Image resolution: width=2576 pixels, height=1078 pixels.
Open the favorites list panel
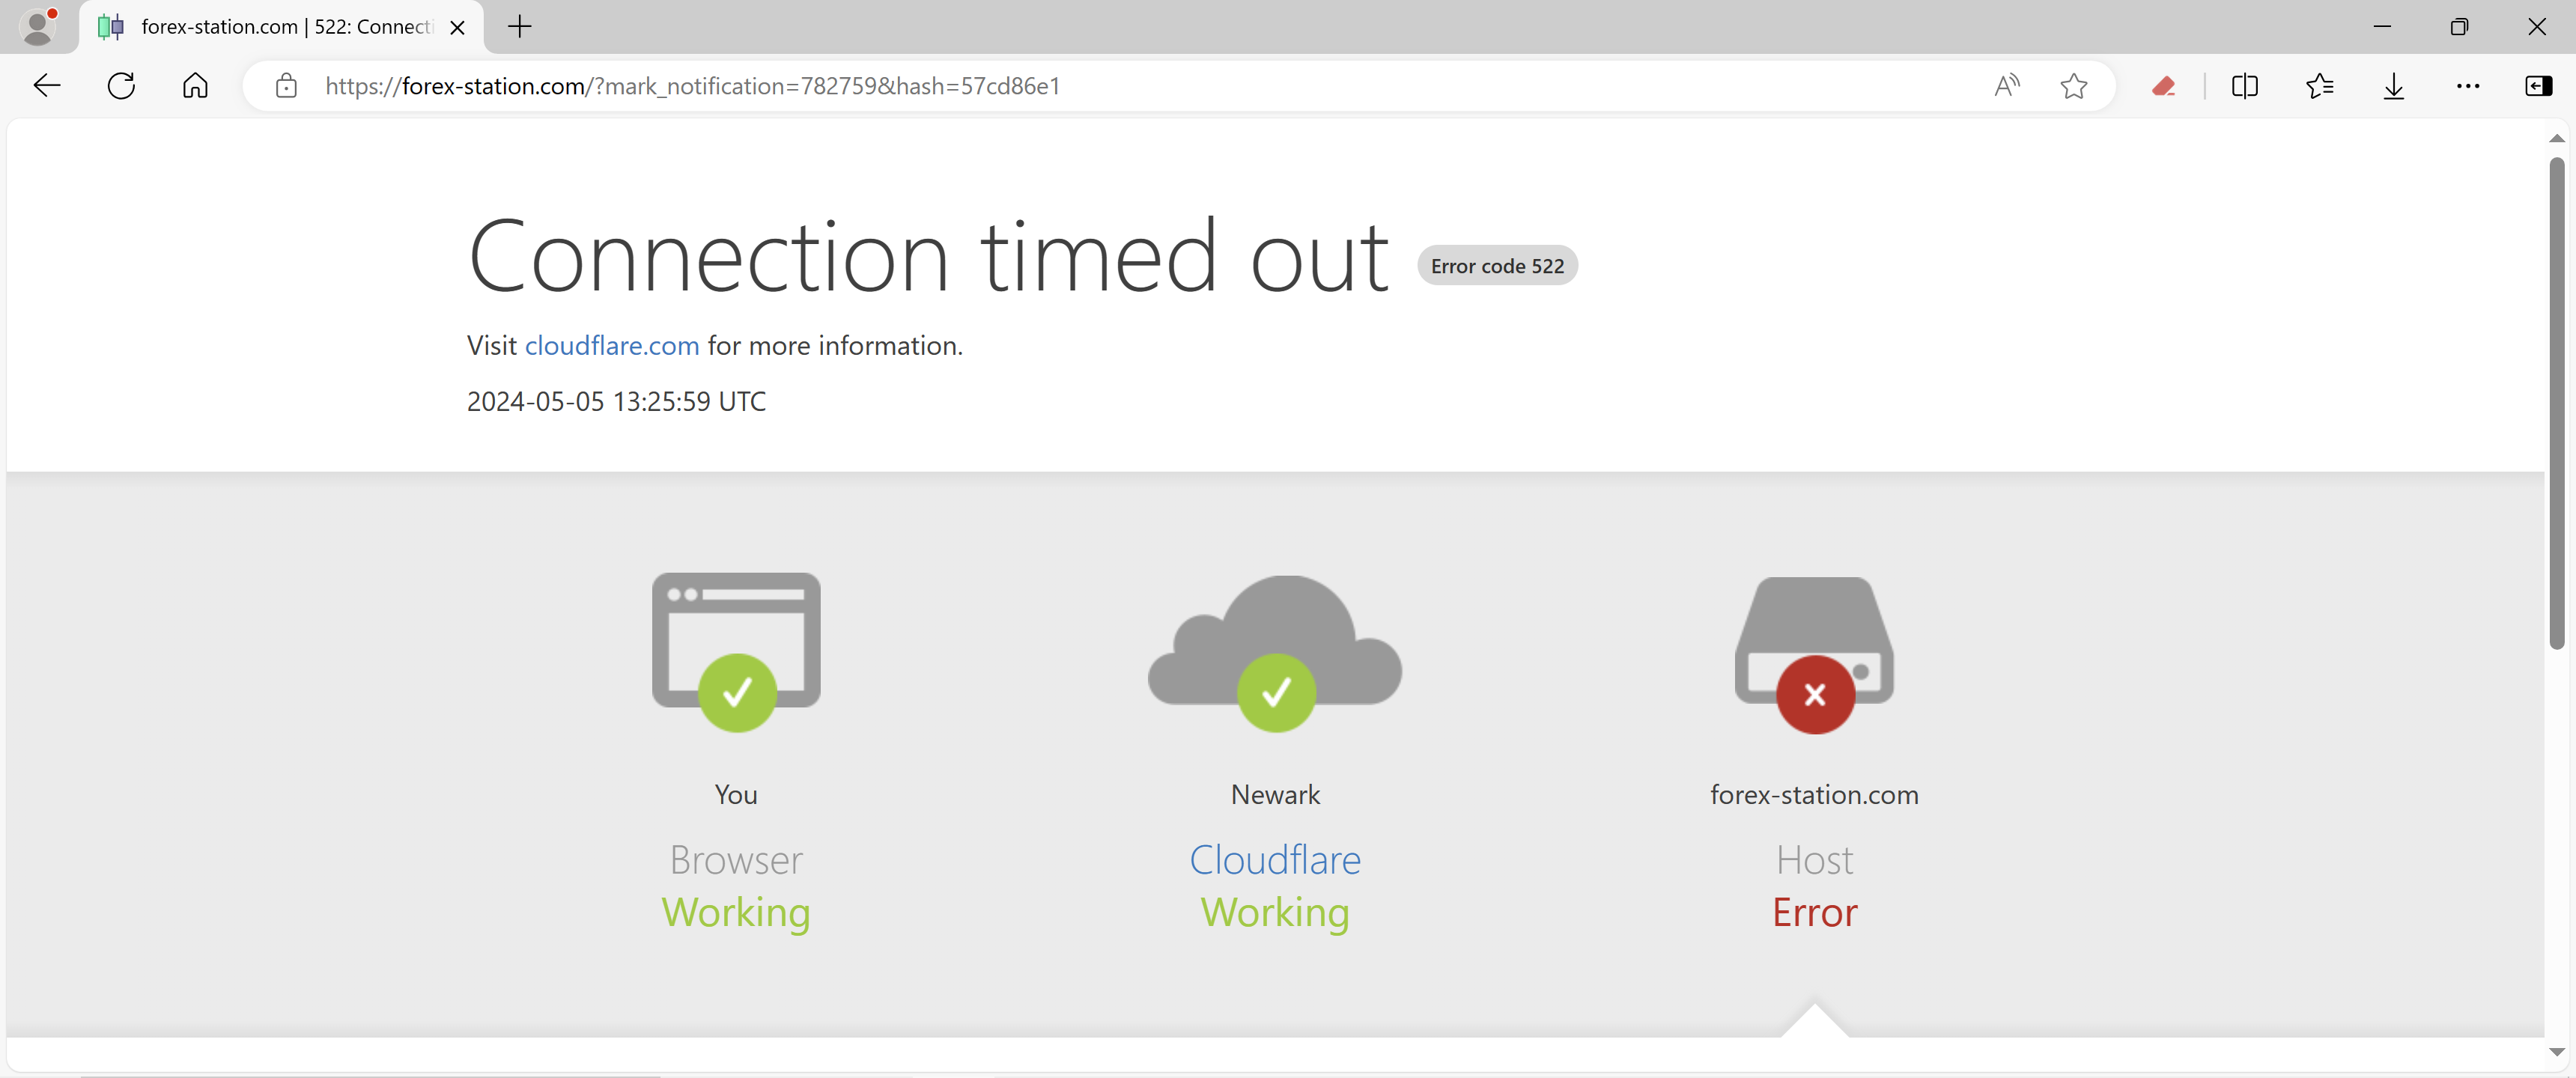click(x=2319, y=86)
